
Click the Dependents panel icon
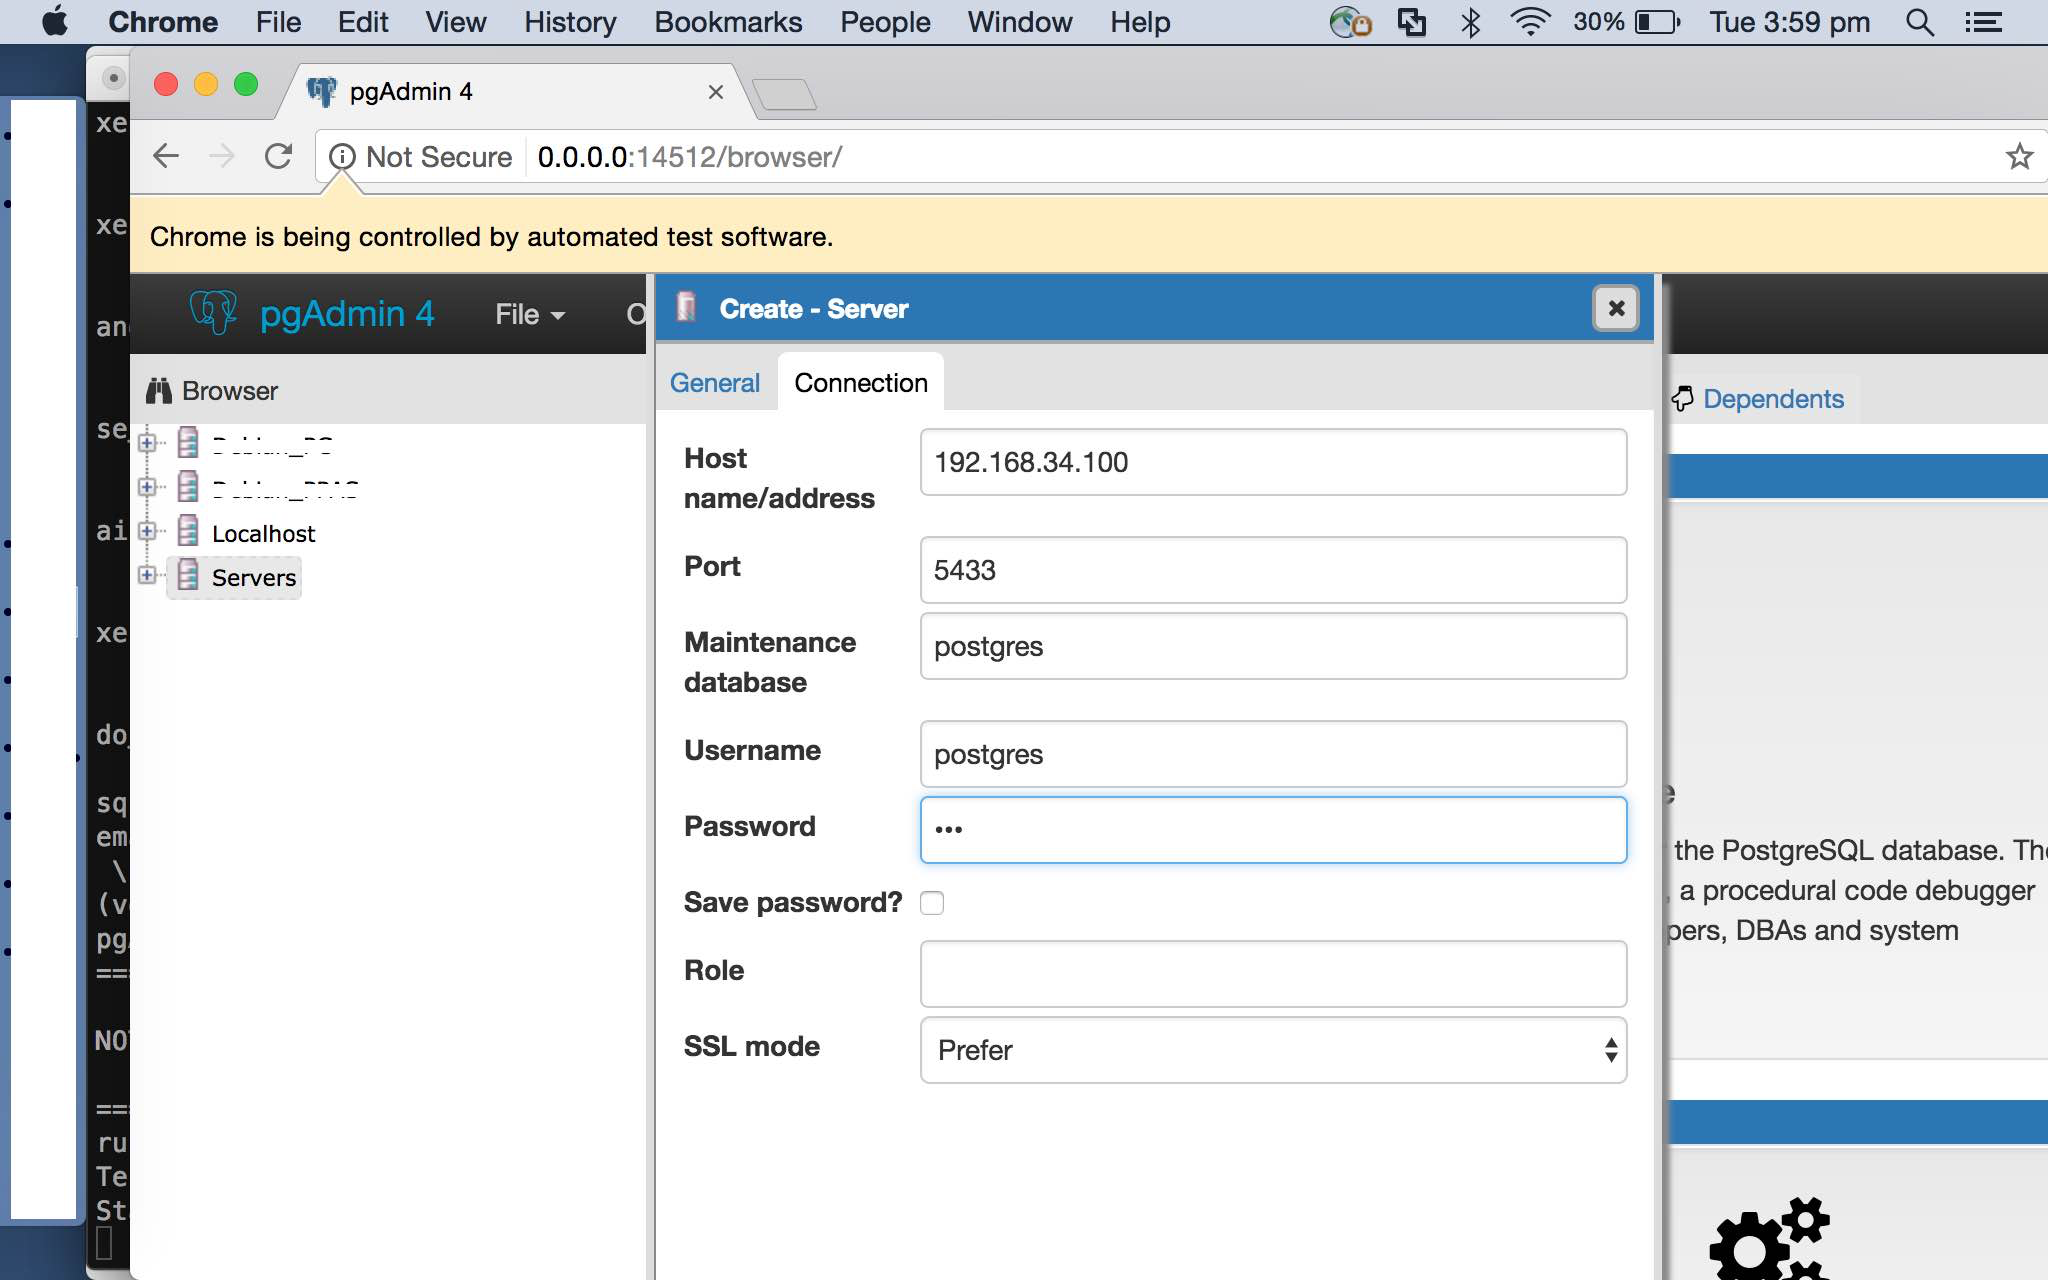tap(1682, 399)
